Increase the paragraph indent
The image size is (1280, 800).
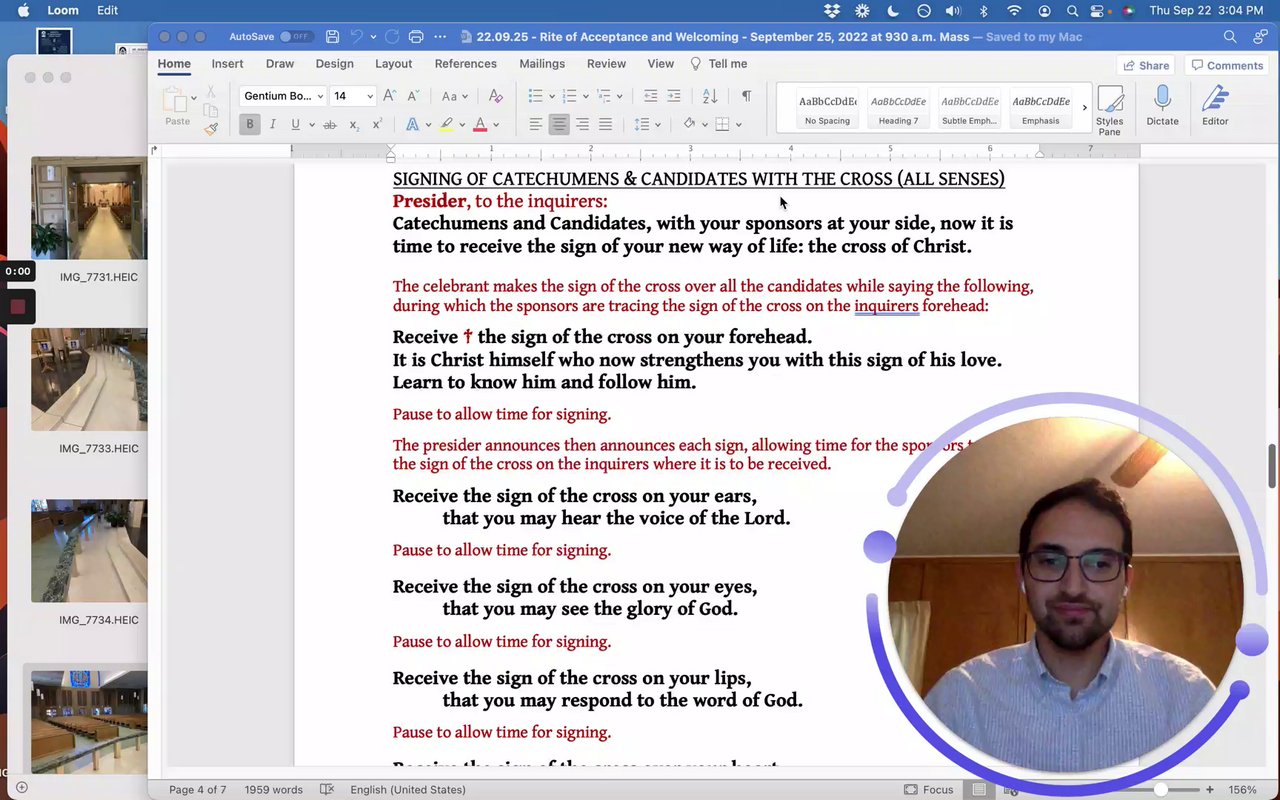(x=674, y=96)
